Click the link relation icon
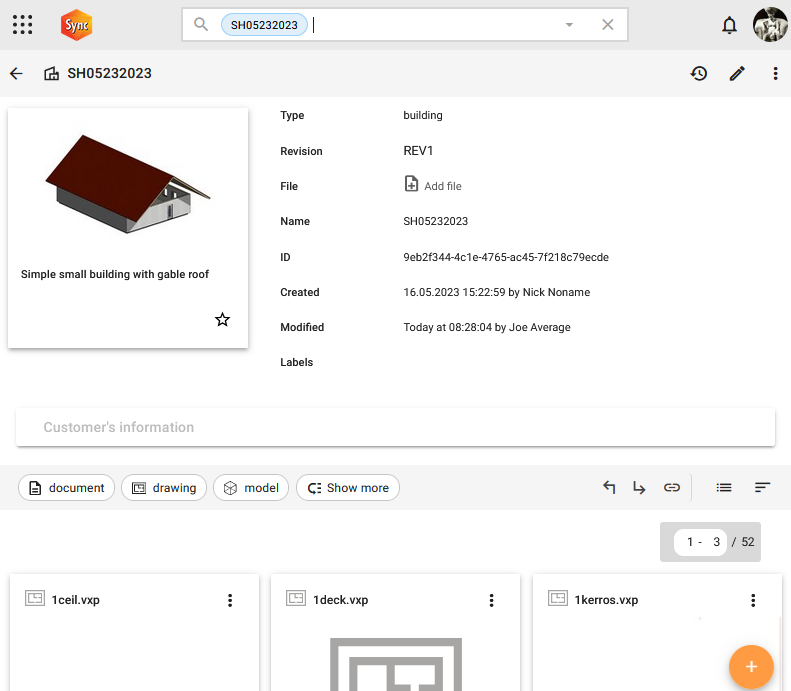791x691 pixels. [672, 488]
